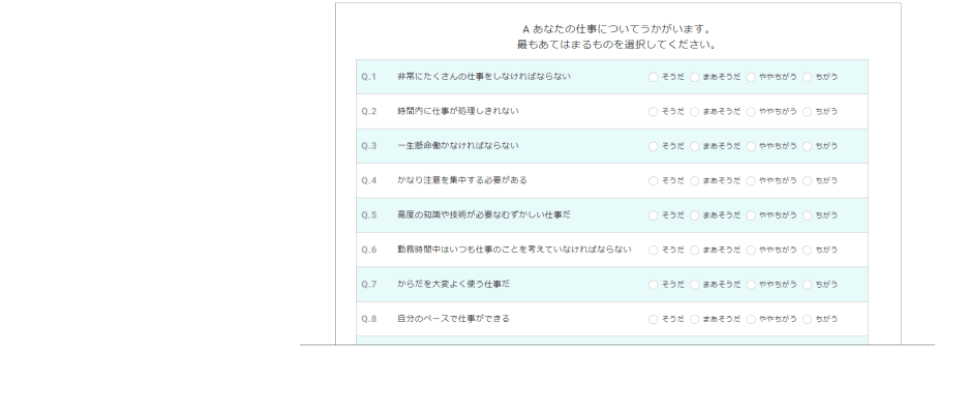Mark 'そうだ' for Q.3 一生懸命働かなければ
Viewport: 955px width, 410px height.
[x=653, y=146]
